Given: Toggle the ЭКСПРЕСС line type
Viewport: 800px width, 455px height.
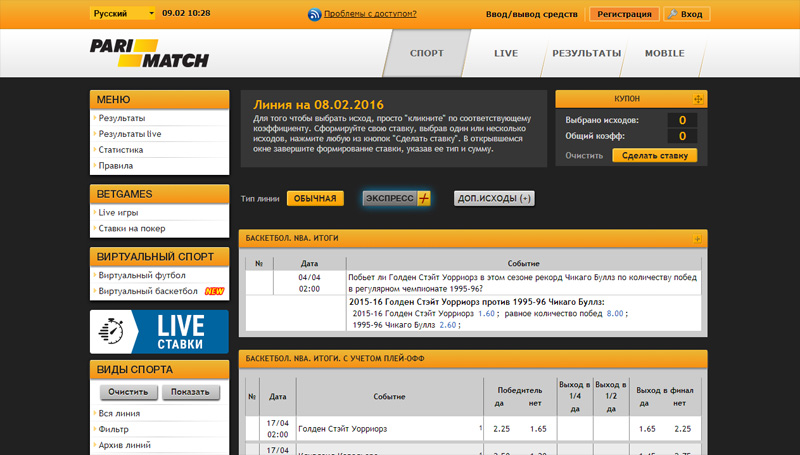Looking at the screenshot, I should point(396,198).
